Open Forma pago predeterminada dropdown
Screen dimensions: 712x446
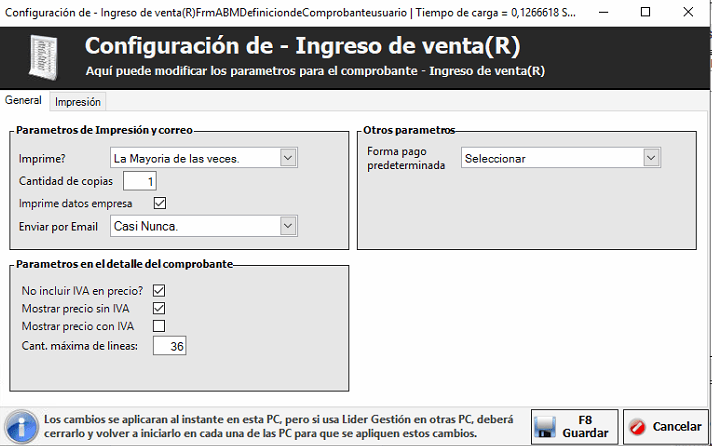coord(651,158)
